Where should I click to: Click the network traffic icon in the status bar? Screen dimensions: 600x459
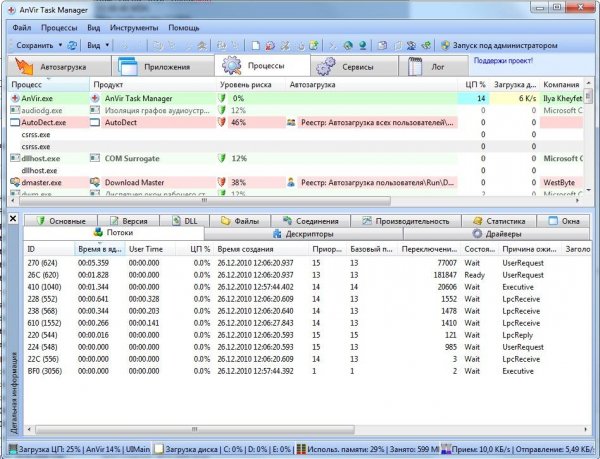pyautogui.click(x=446, y=449)
